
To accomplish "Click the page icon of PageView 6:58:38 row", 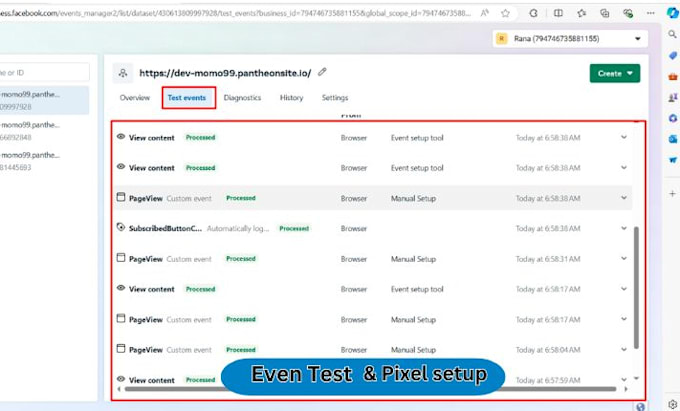I will [x=121, y=197].
